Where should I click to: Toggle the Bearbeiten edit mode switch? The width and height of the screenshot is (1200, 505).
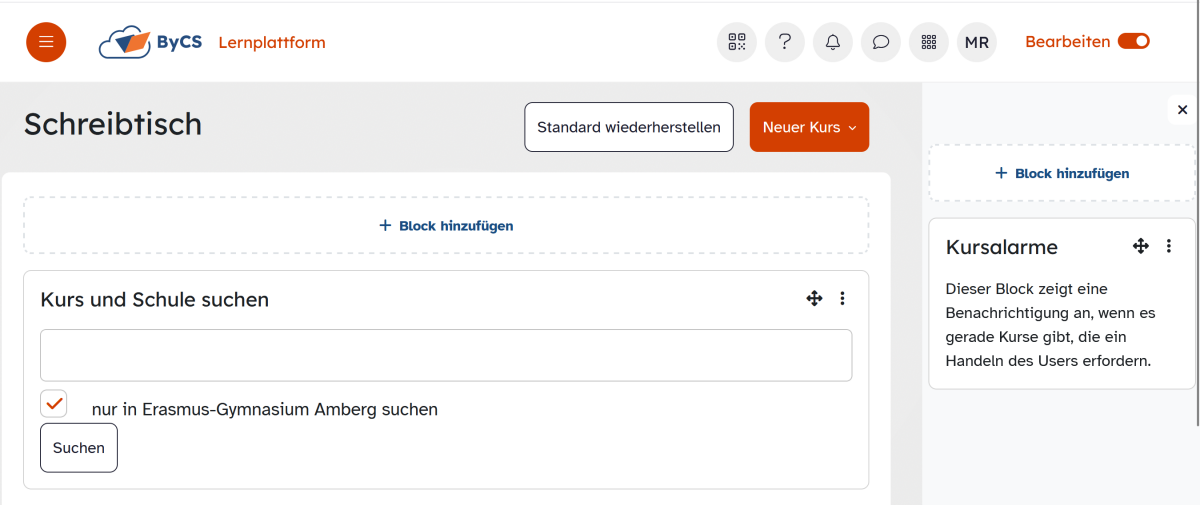pos(1134,42)
